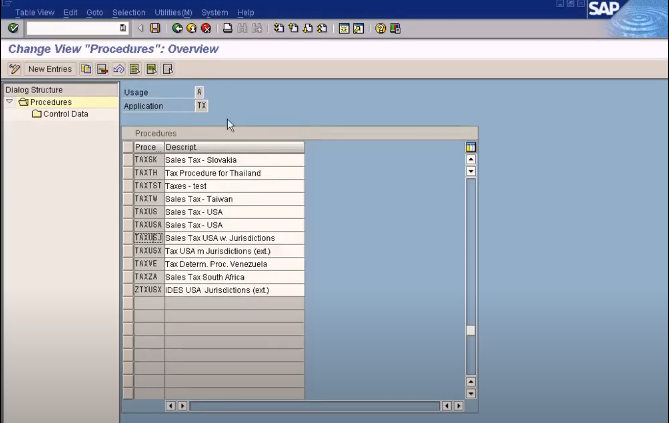The height and width of the screenshot is (423, 669).
Task: Open the Table View menu
Action: click(x=35, y=12)
